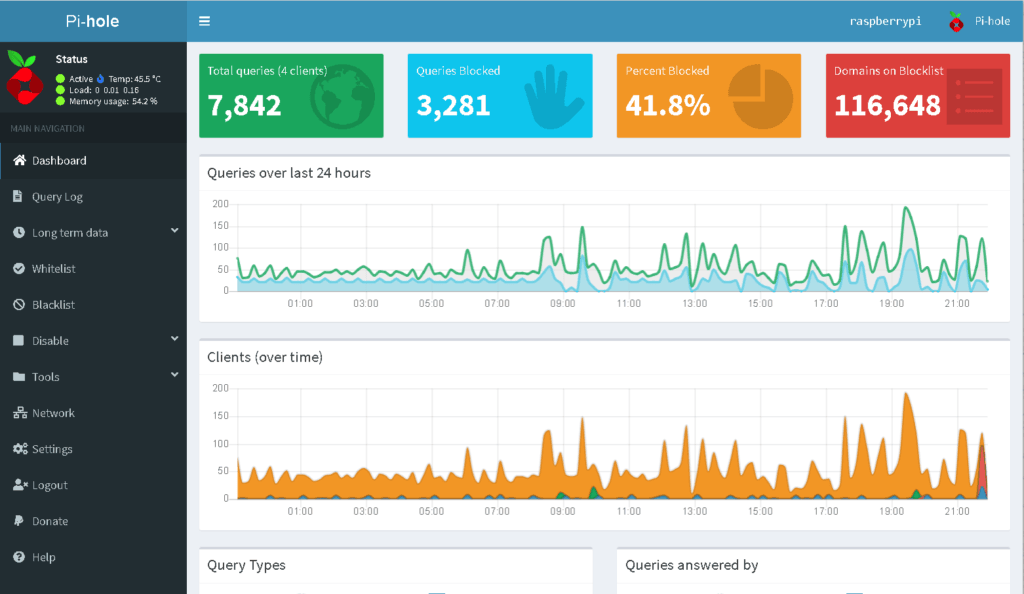Click the Disable stop-square icon
The image size is (1024, 594).
point(18,340)
